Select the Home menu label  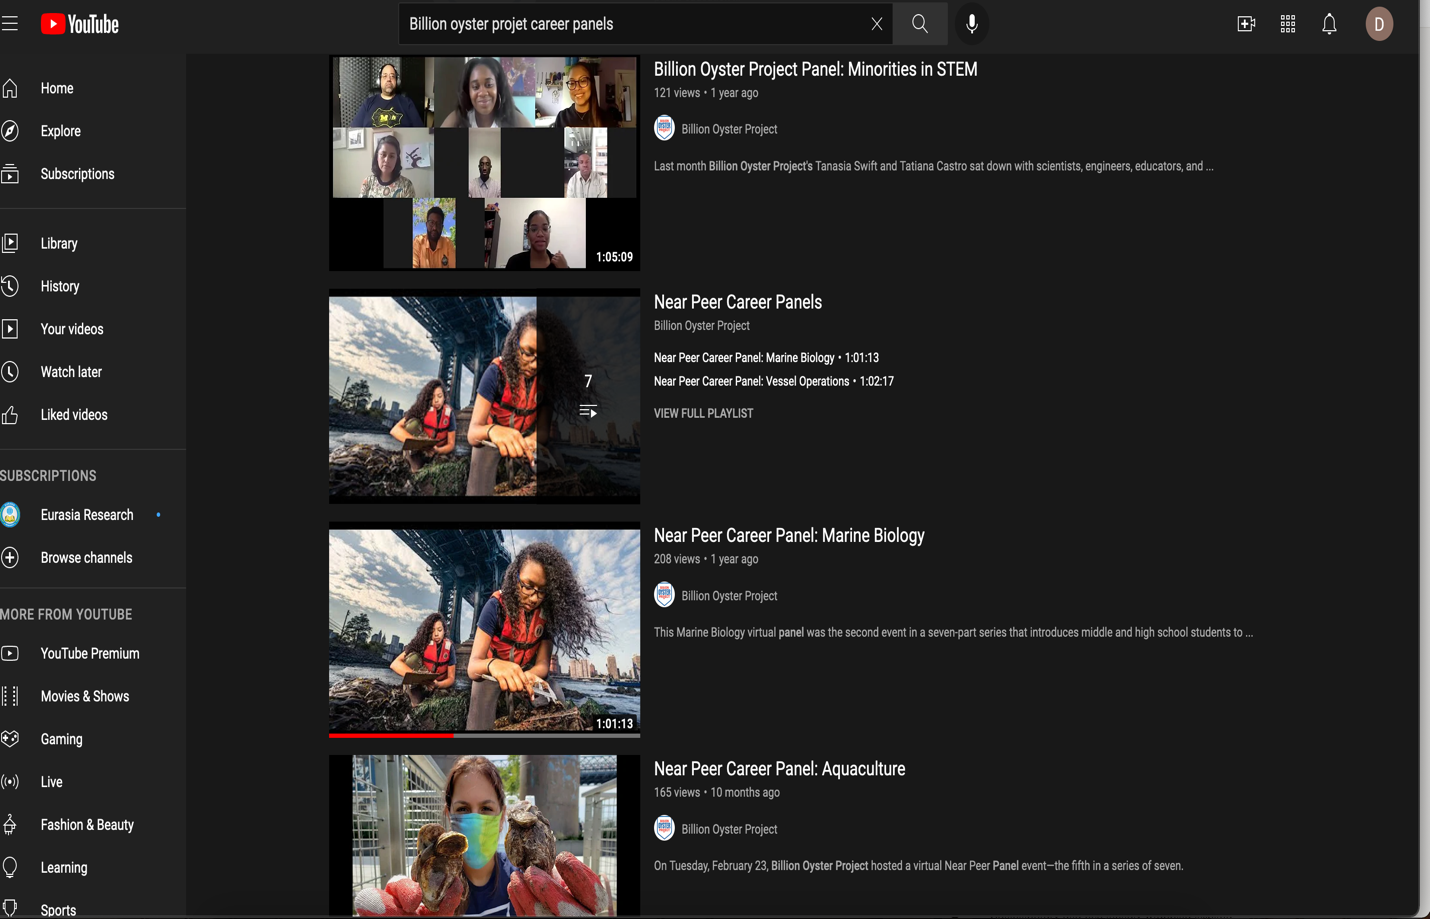pyautogui.click(x=57, y=89)
